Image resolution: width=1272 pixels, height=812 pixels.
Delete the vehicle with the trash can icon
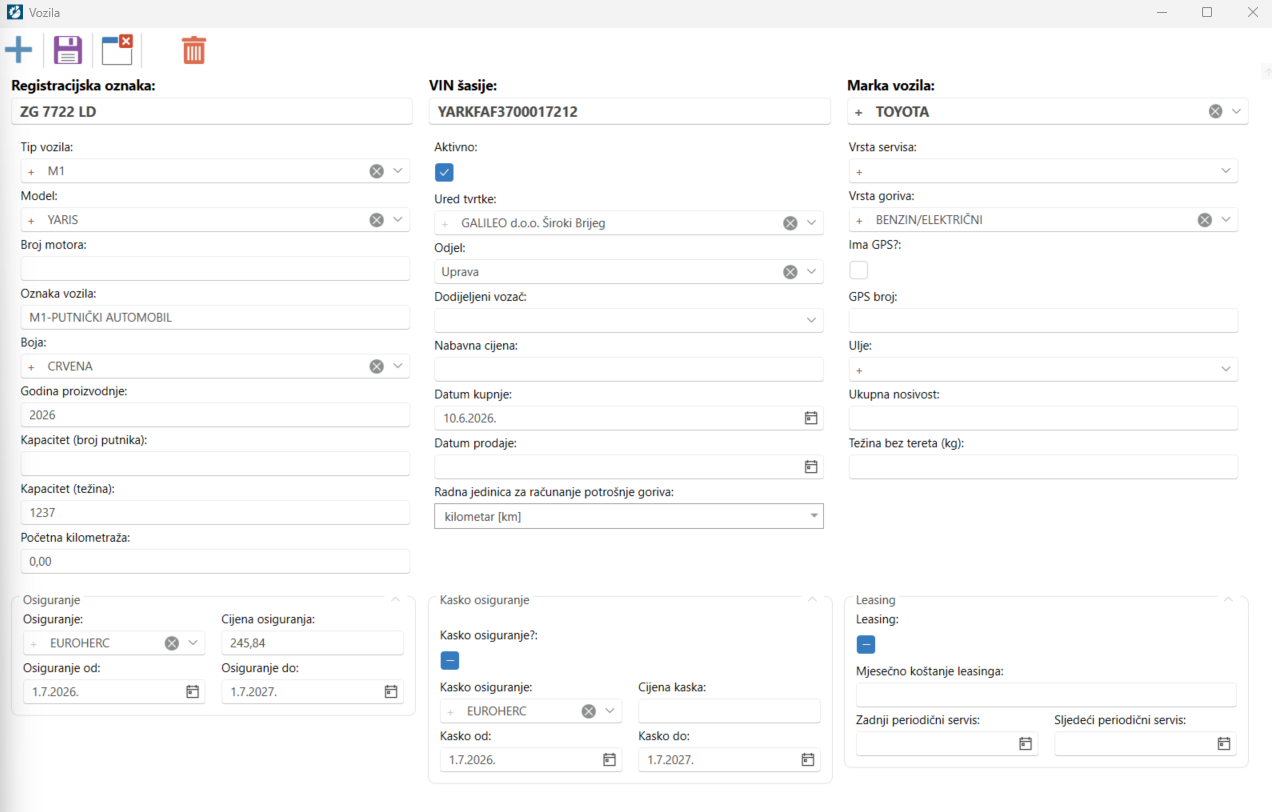pos(194,50)
